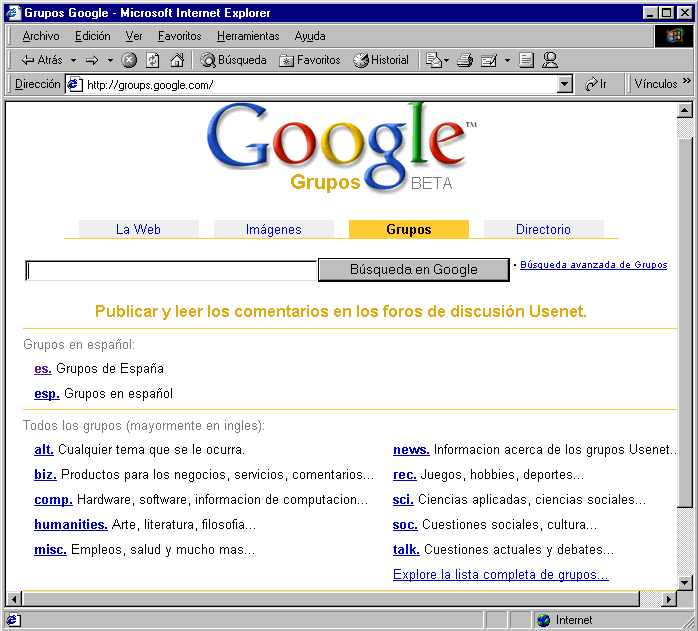Click the Google Grupos logo
Viewport: 698px width, 631px height.
pos(341,149)
